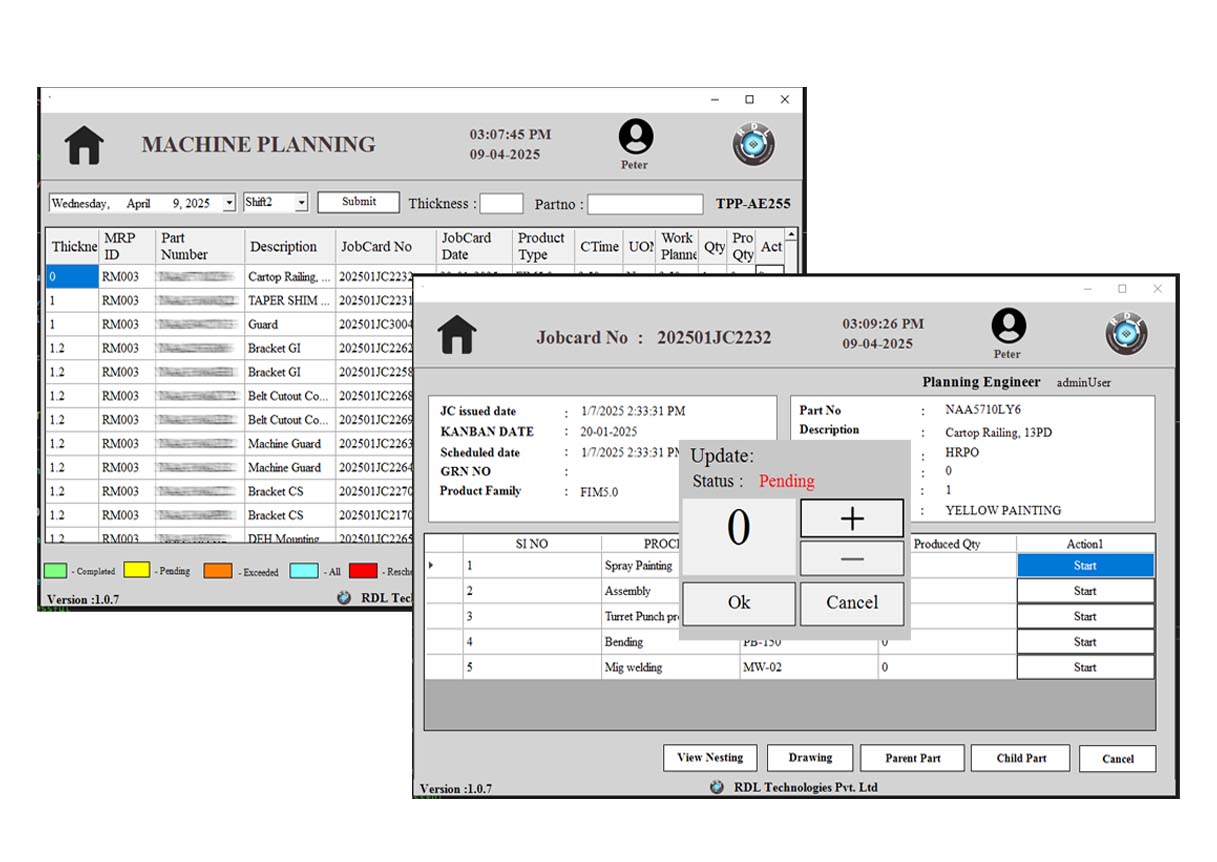
Task: Open the Drawing view
Action: (x=809, y=758)
